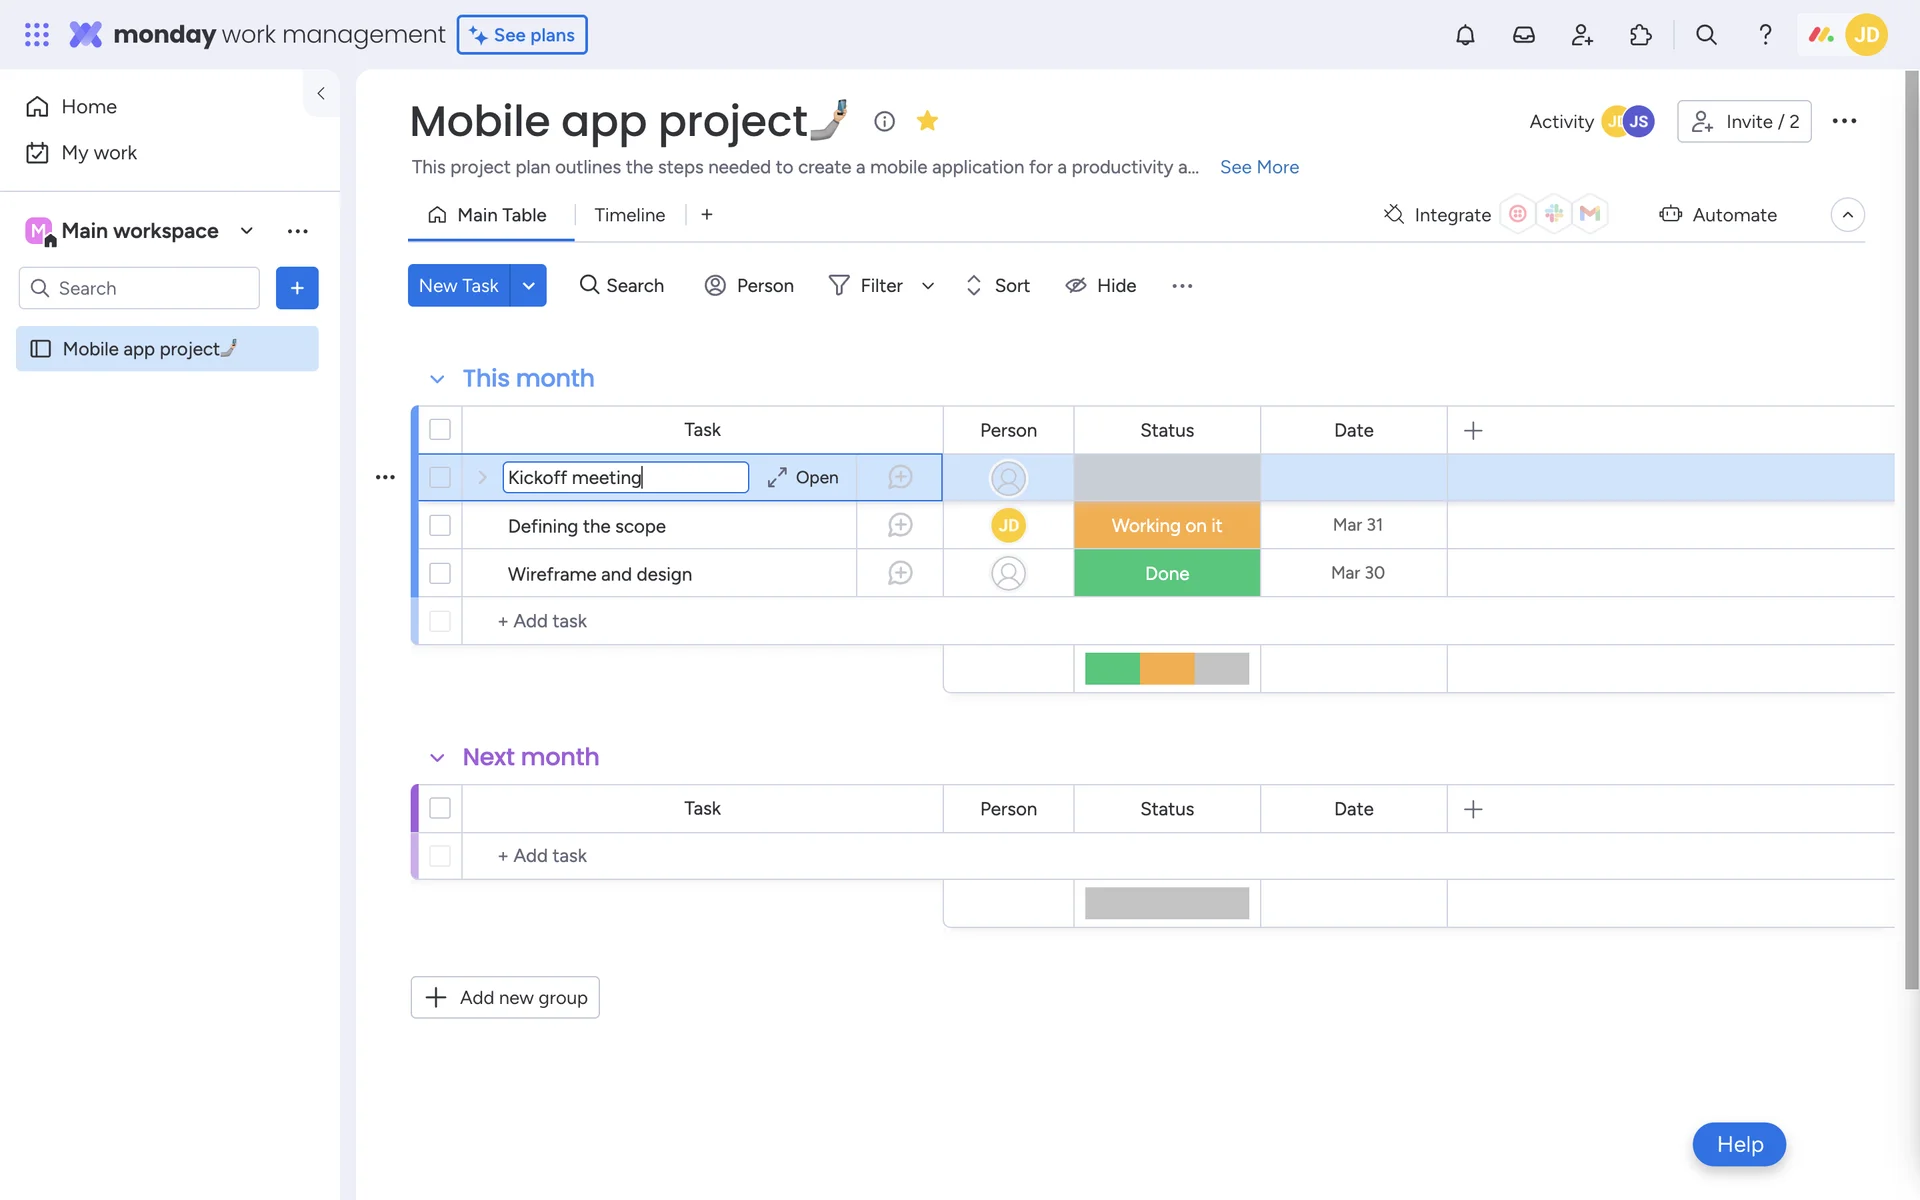Image resolution: width=1920 pixels, height=1200 pixels.
Task: Open the apps marketplace puzzle icon
Action: 1640,35
